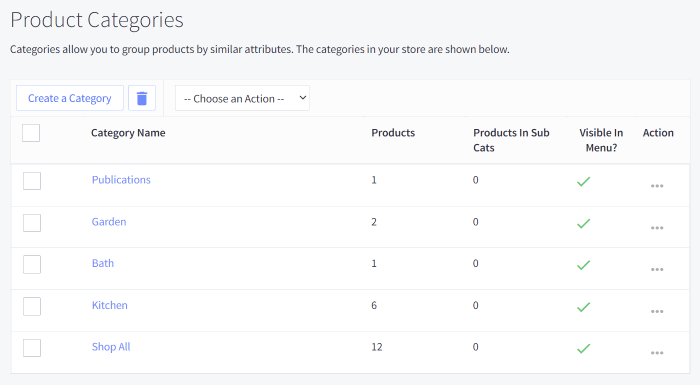The height and width of the screenshot is (385, 700).
Task: Toggle menu visibility checkmark for Bath
Action: (583, 265)
